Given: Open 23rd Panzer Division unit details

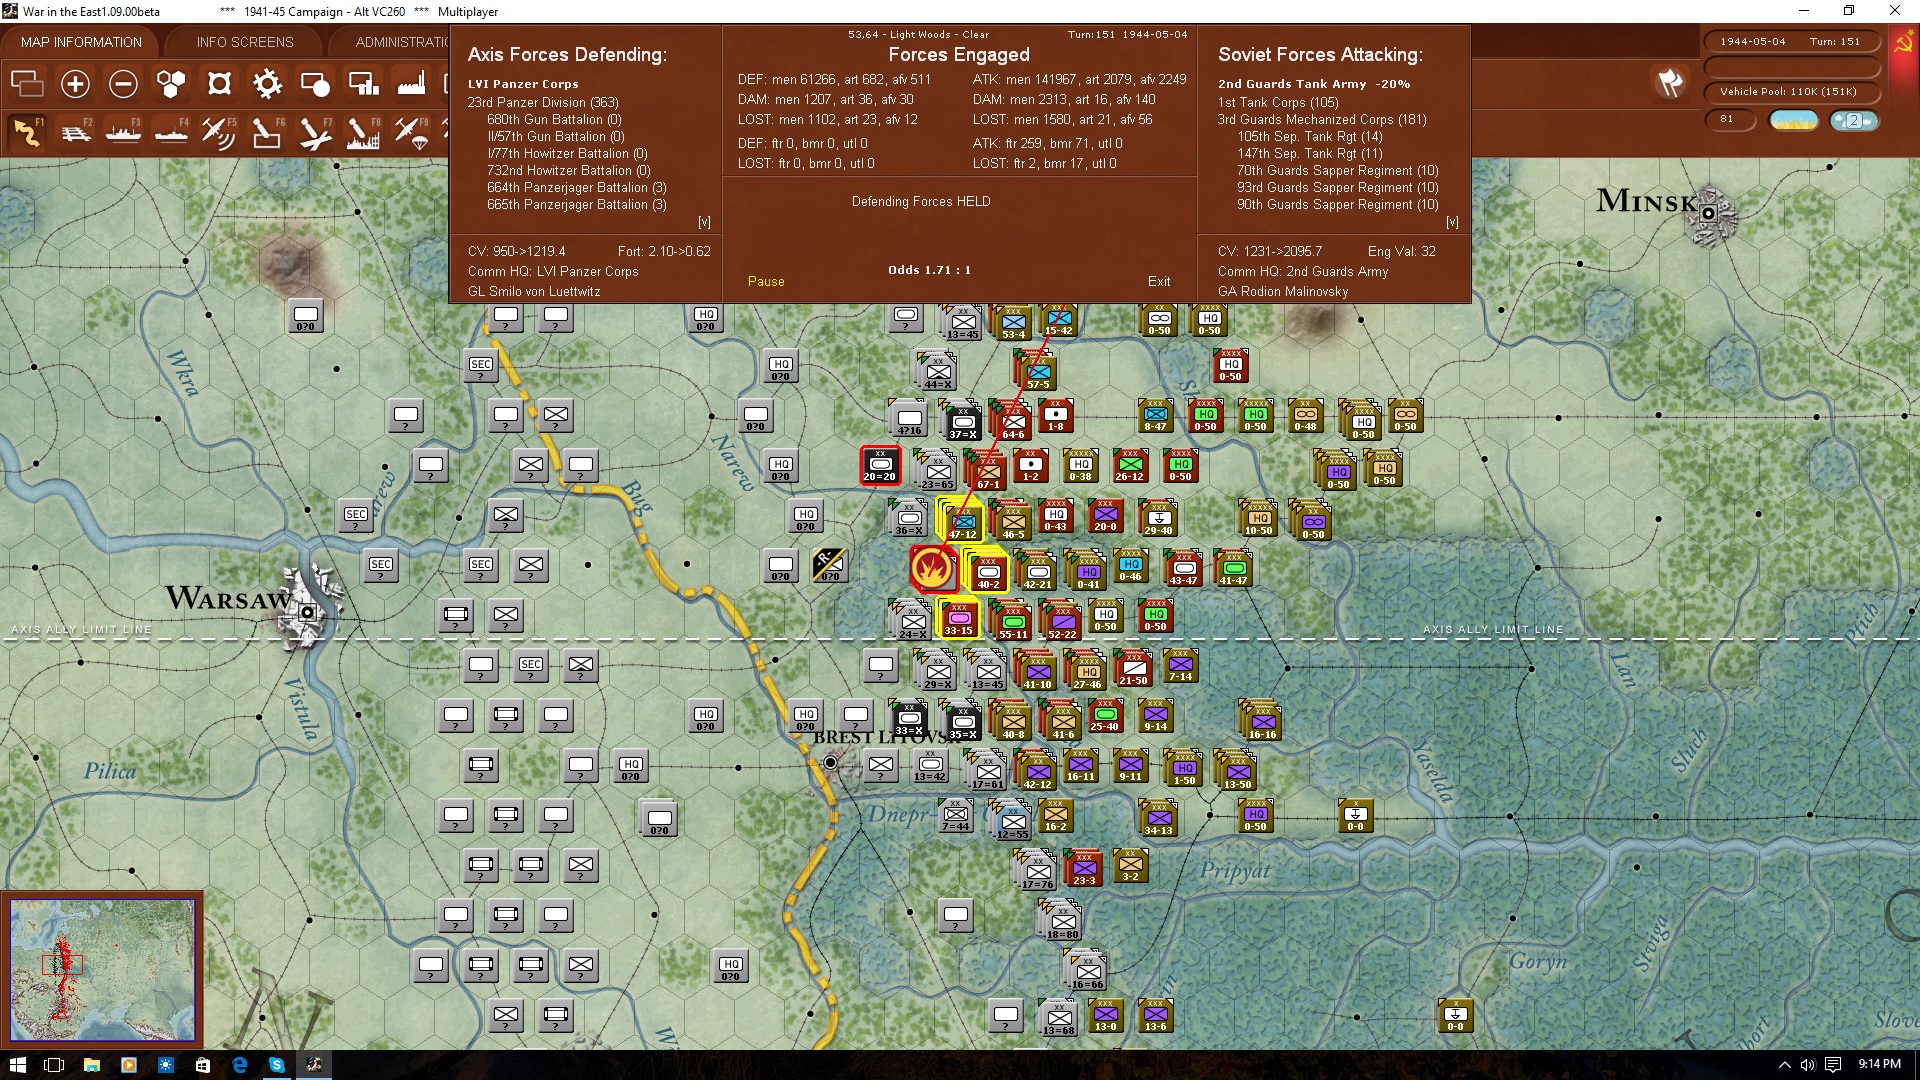Looking at the screenshot, I should tap(543, 102).
